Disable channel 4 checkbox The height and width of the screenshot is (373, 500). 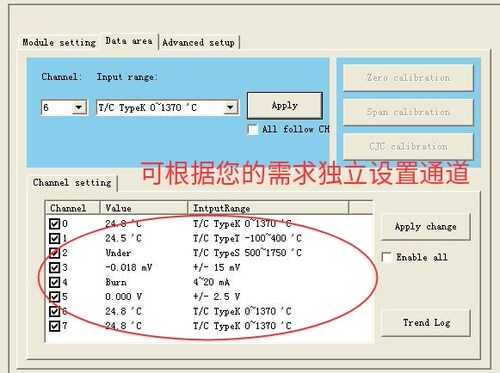click(54, 282)
